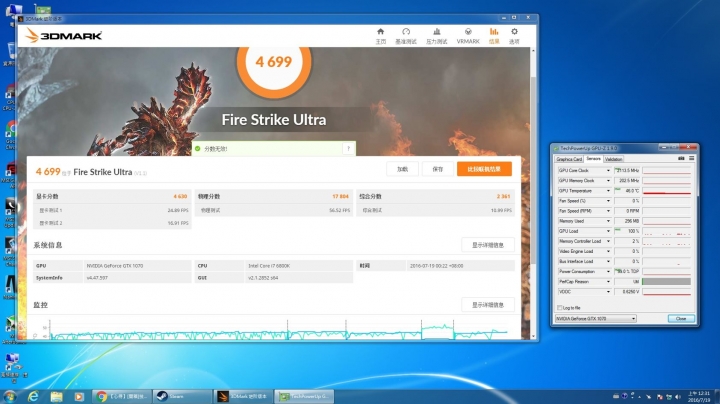Click the monitoring line chart in 3DMark

click(278, 330)
